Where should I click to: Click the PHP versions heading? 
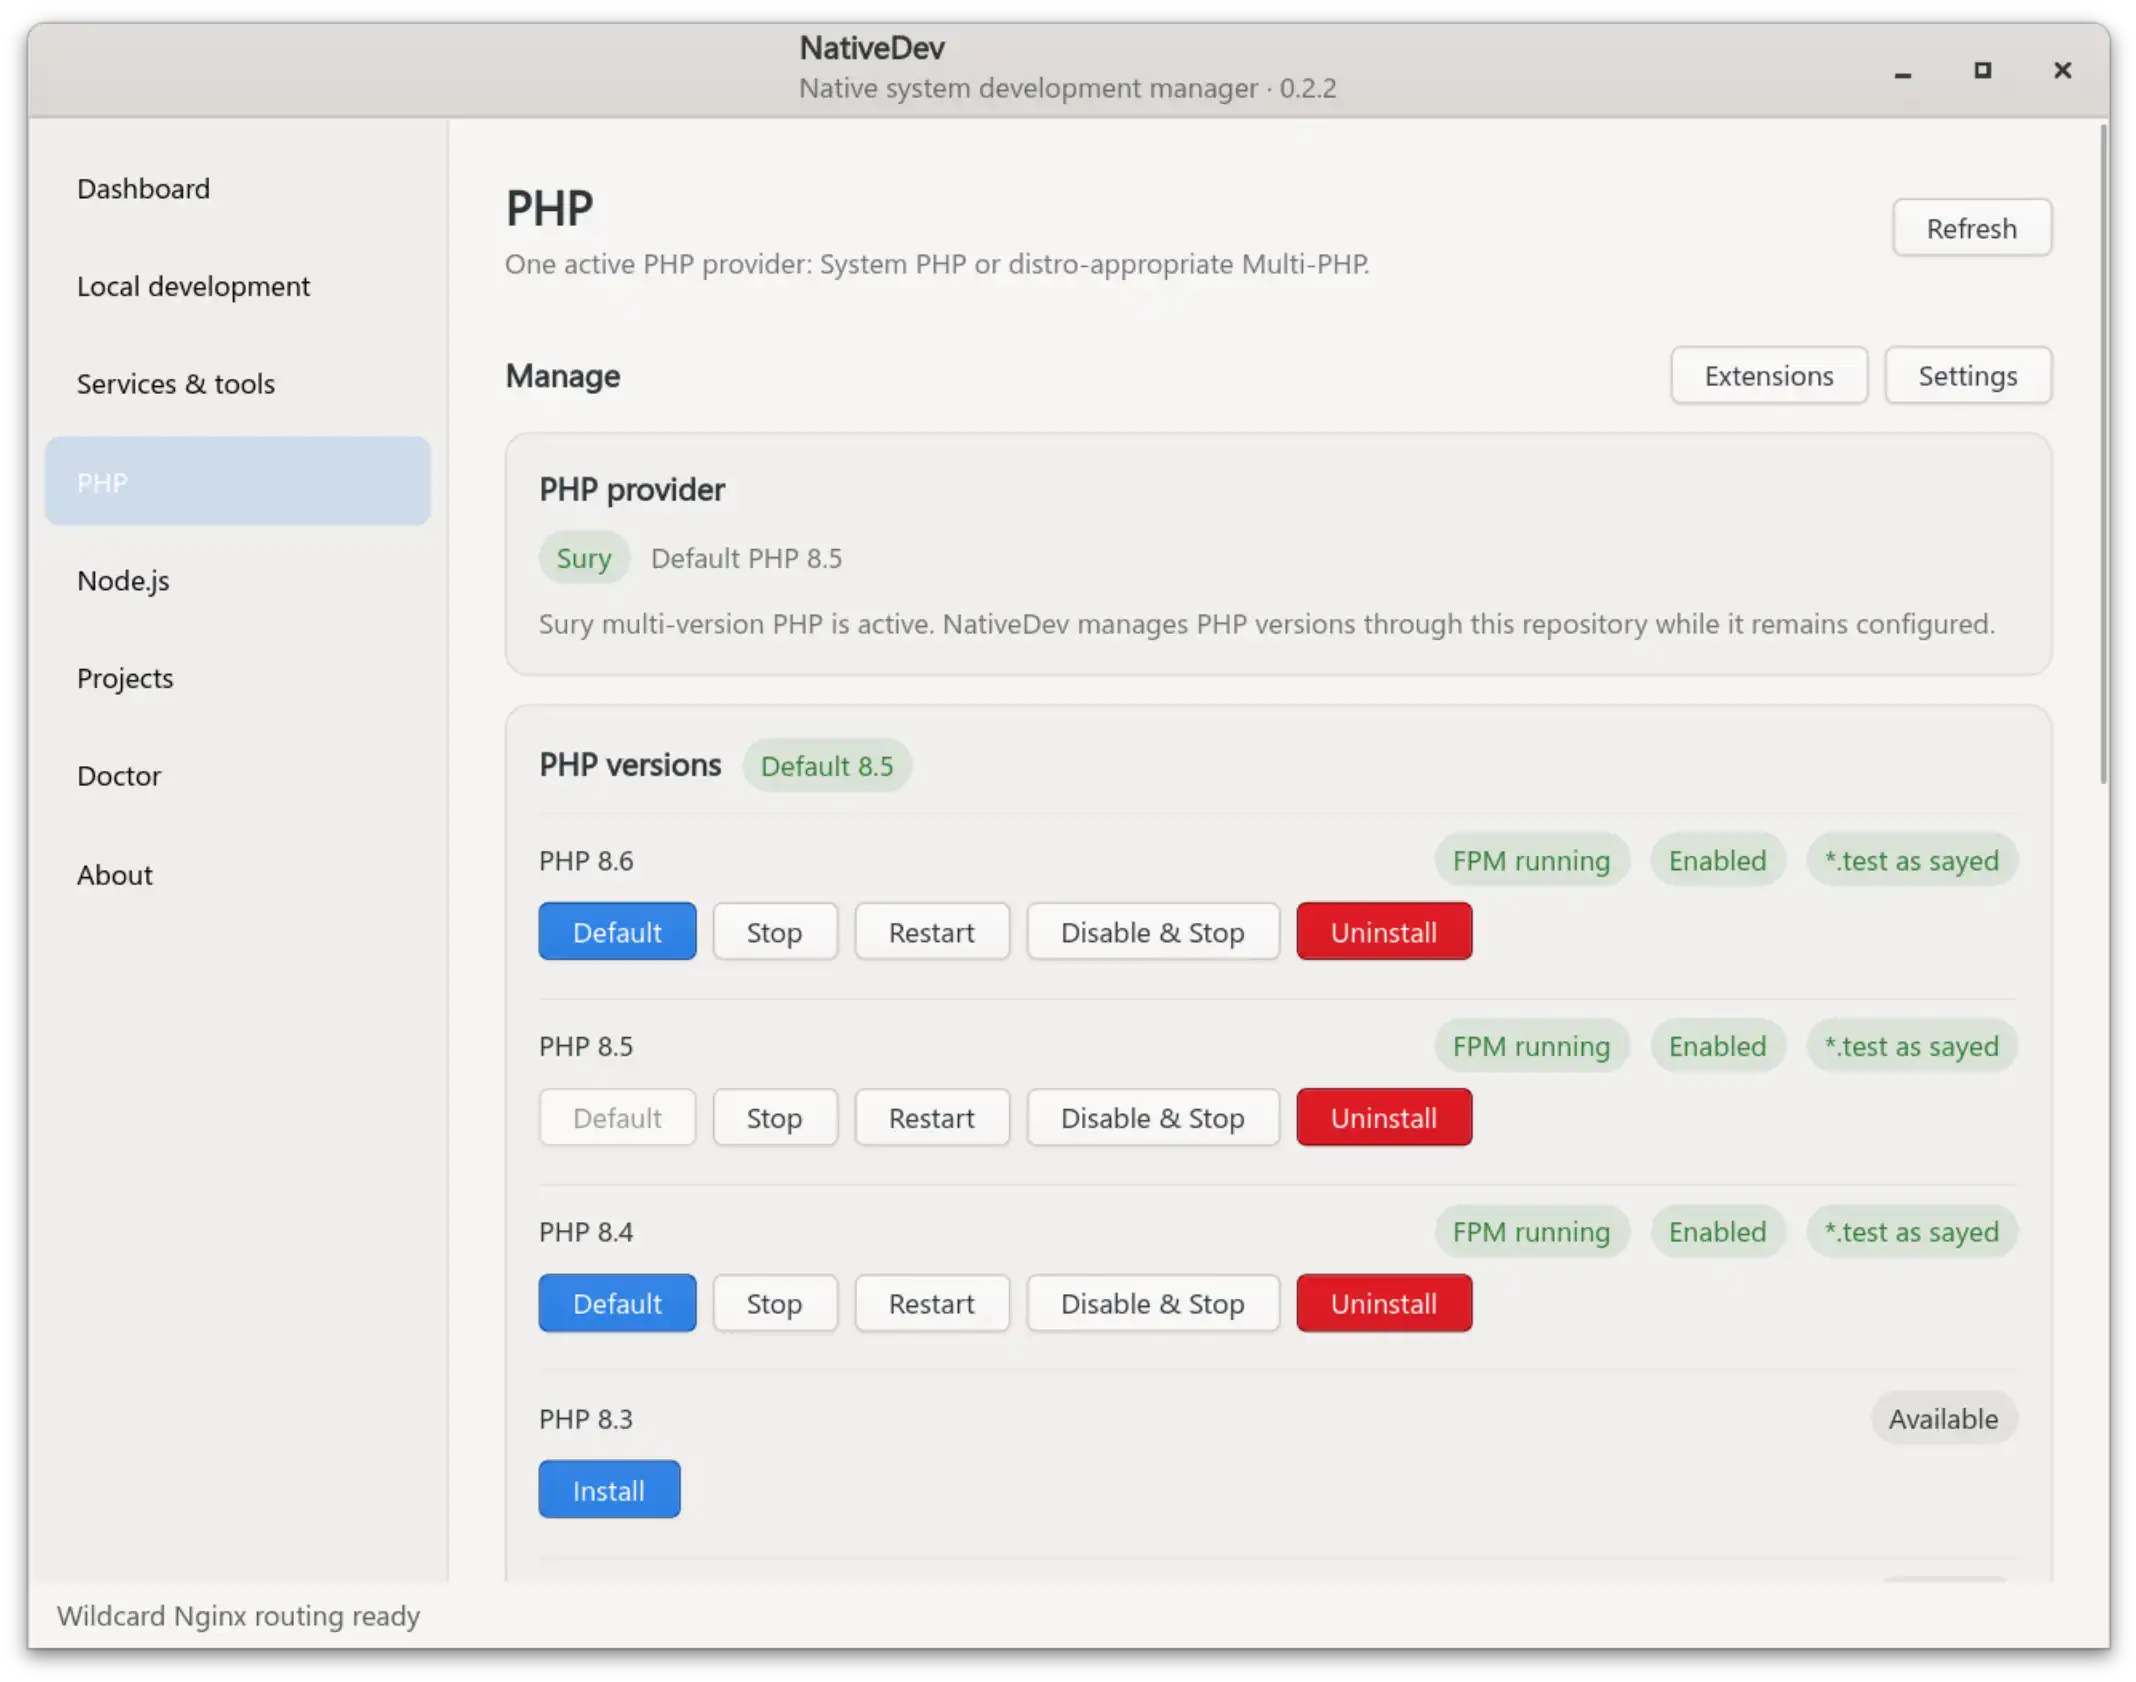[630, 765]
